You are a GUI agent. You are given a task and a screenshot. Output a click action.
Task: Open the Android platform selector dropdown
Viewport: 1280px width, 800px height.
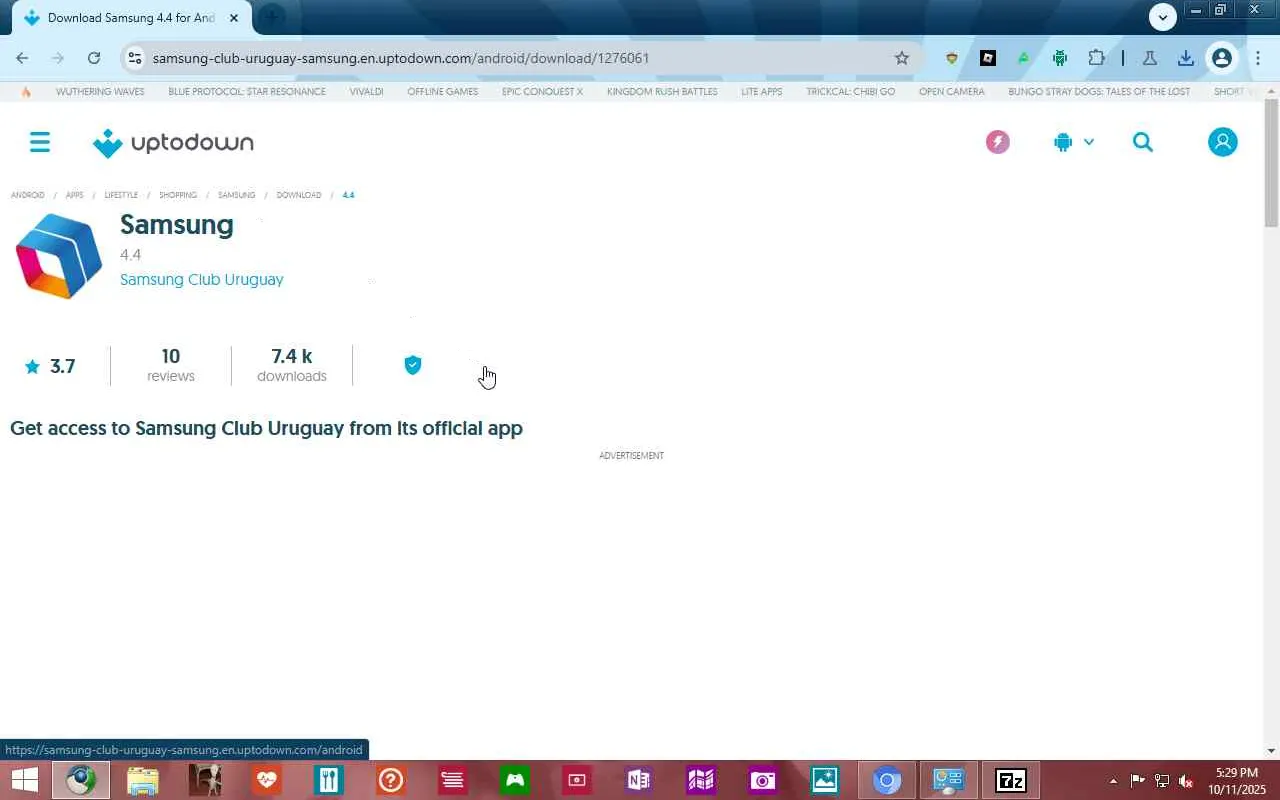tap(1074, 142)
